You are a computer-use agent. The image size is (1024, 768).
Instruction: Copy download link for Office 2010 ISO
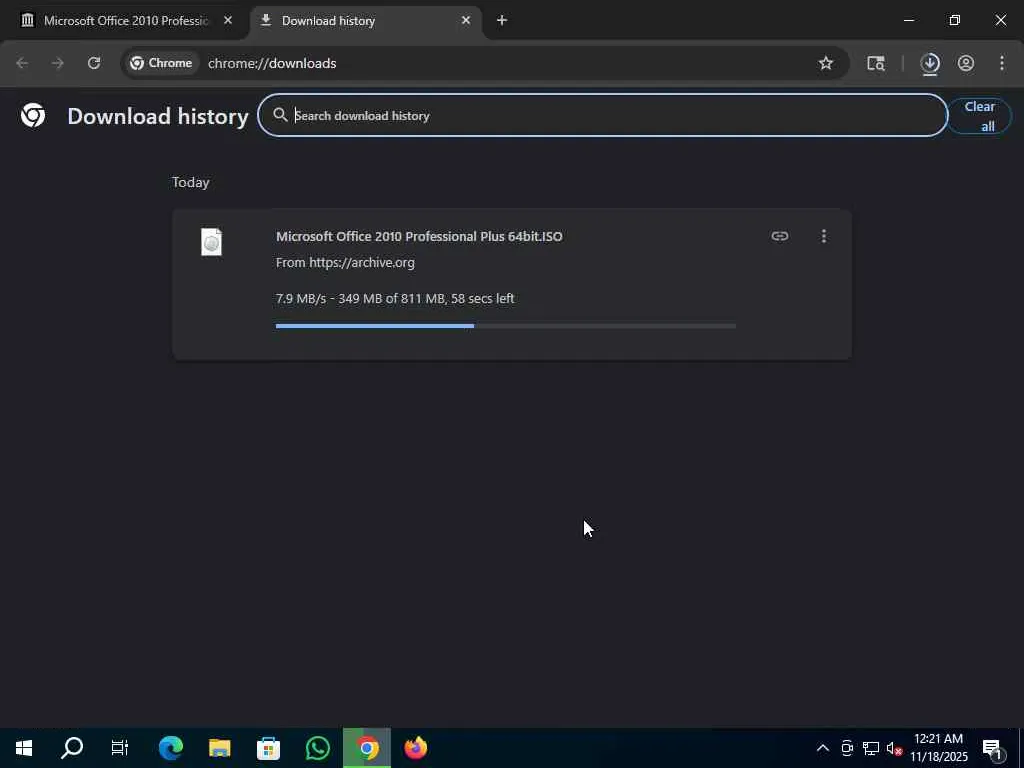780,236
